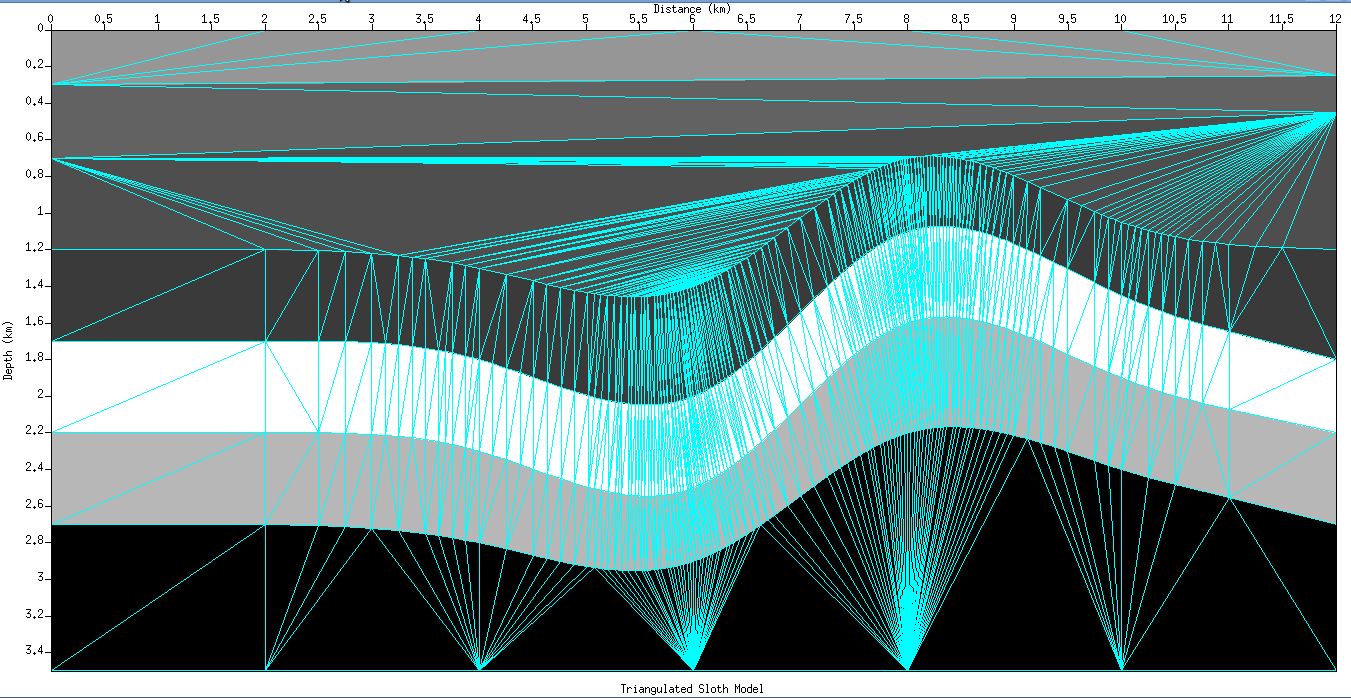The image size is (1351, 698).
Task: Select the "2" tick on the depth axis
Action: [42, 395]
